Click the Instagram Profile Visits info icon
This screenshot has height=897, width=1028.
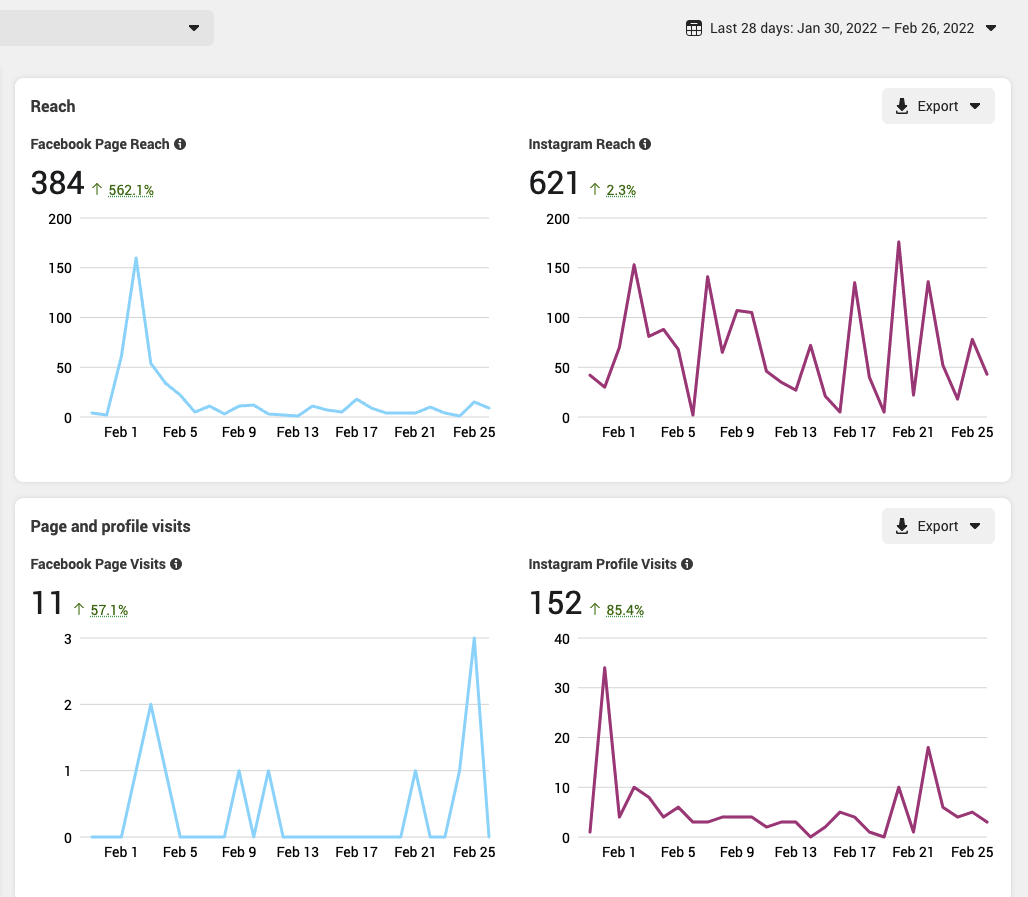tap(686, 564)
